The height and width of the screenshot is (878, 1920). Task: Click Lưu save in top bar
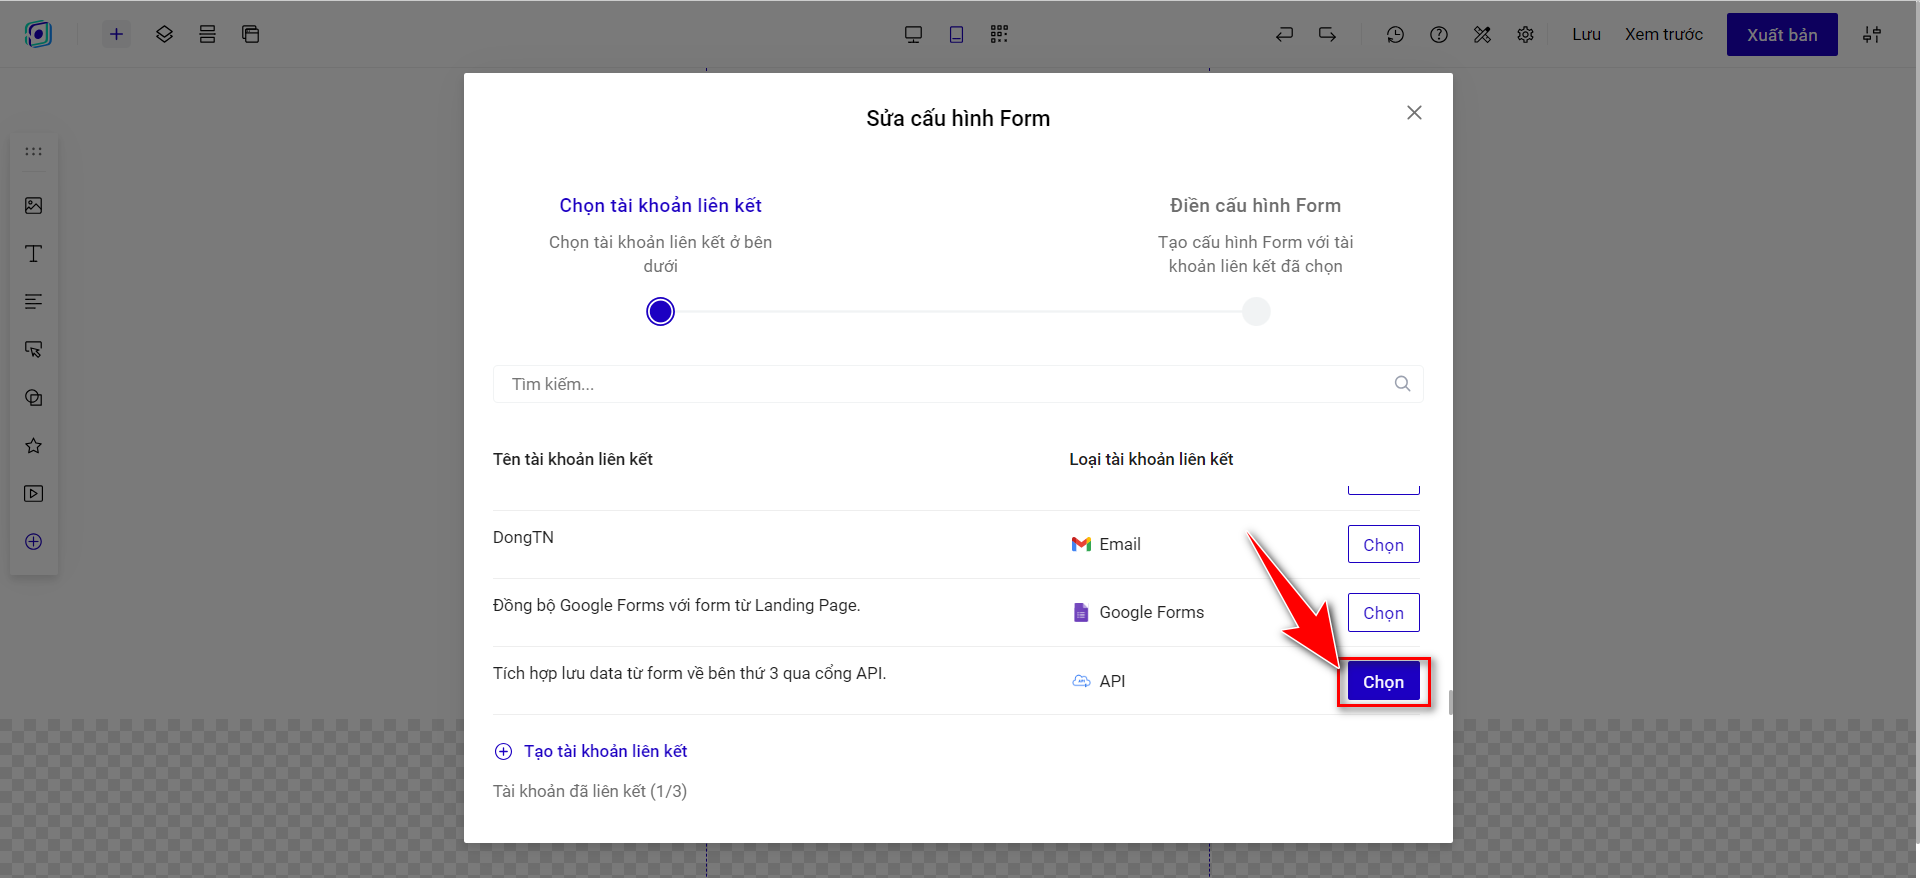click(1586, 34)
